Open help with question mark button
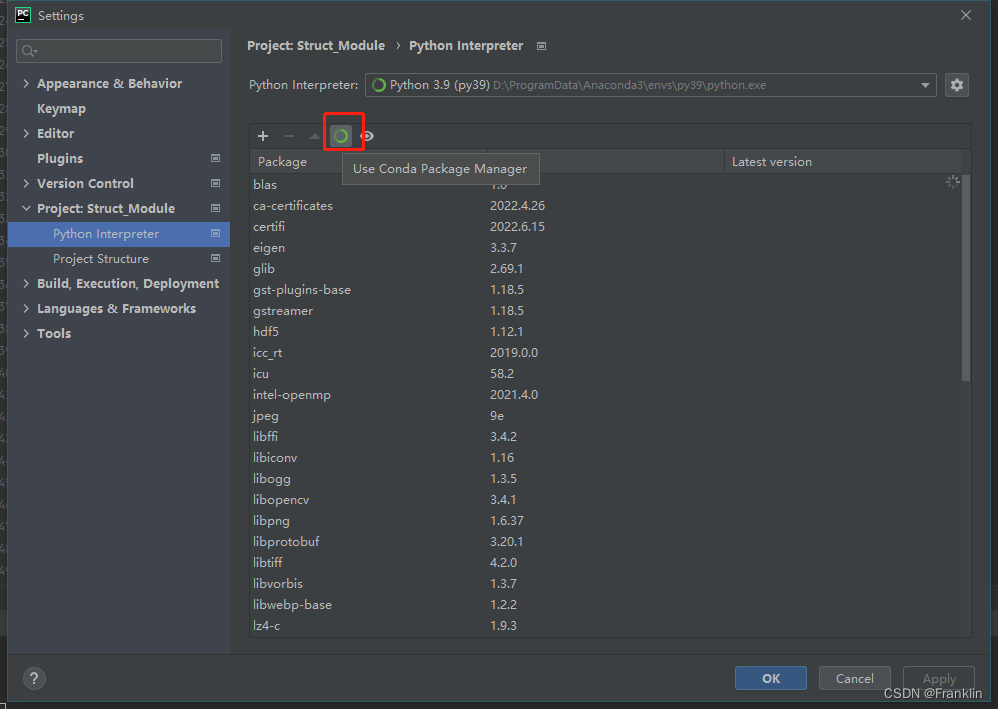Viewport: 998px width, 709px height. coord(34,678)
